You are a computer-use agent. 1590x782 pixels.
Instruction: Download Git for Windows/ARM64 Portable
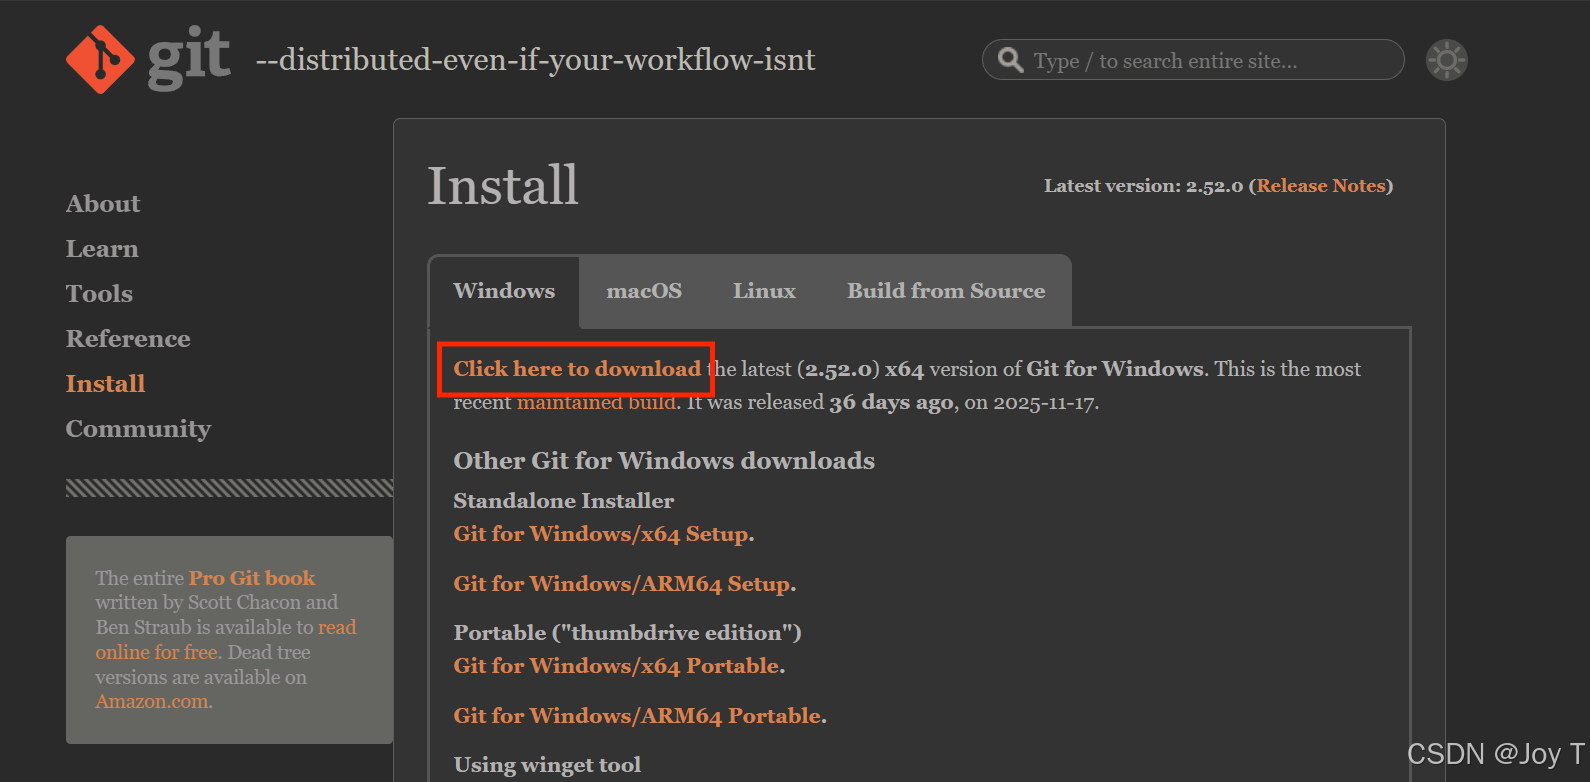(x=638, y=716)
